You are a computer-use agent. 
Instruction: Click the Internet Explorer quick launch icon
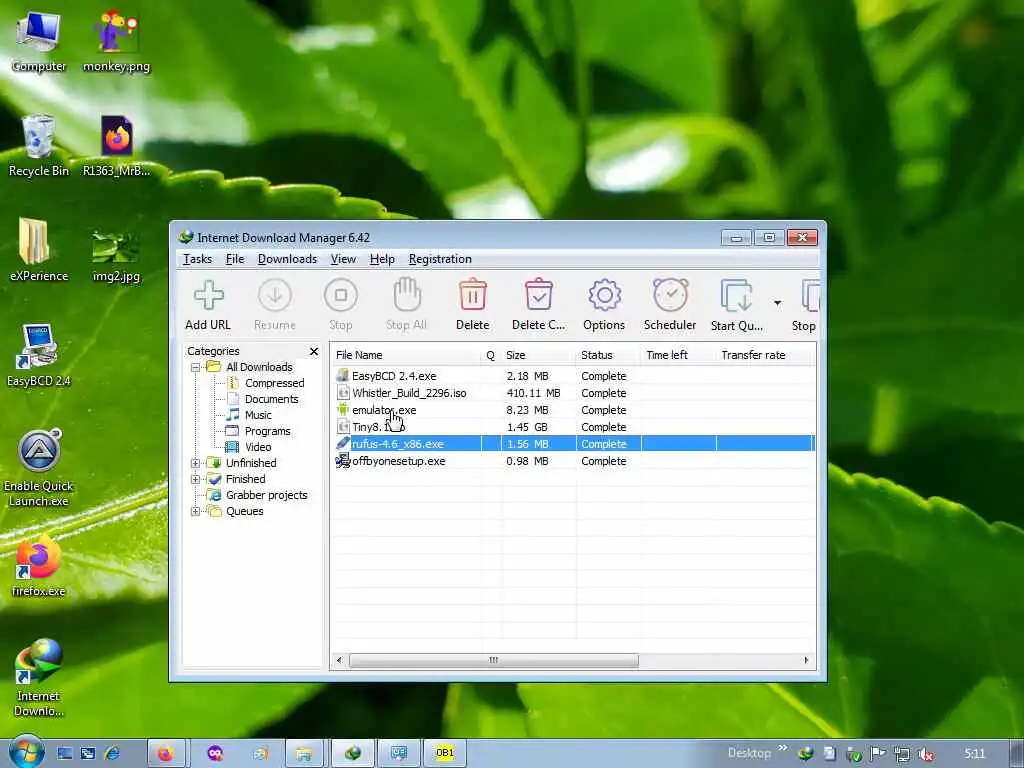112,754
